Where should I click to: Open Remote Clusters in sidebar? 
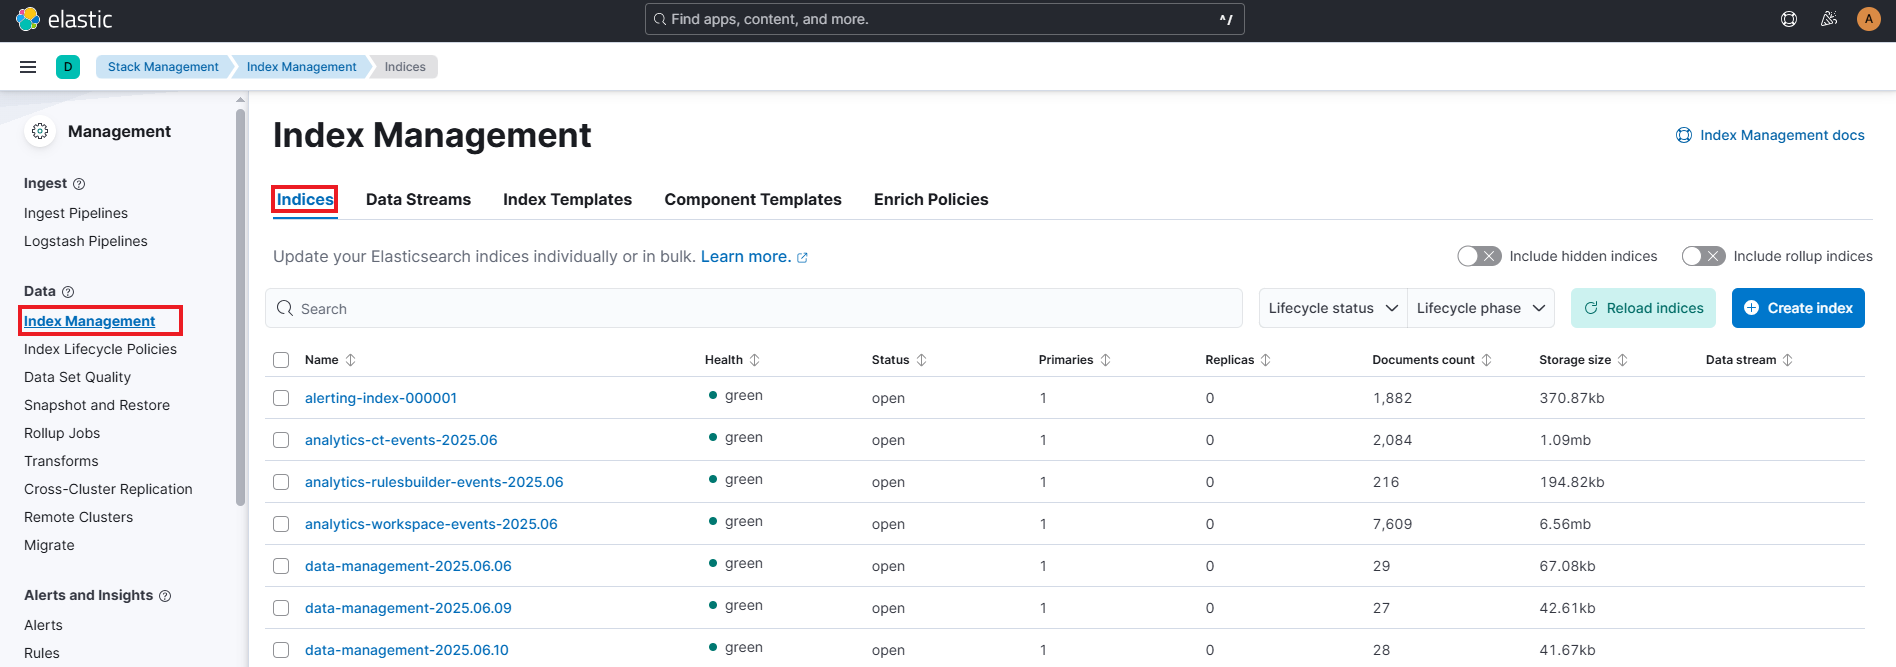tap(78, 517)
